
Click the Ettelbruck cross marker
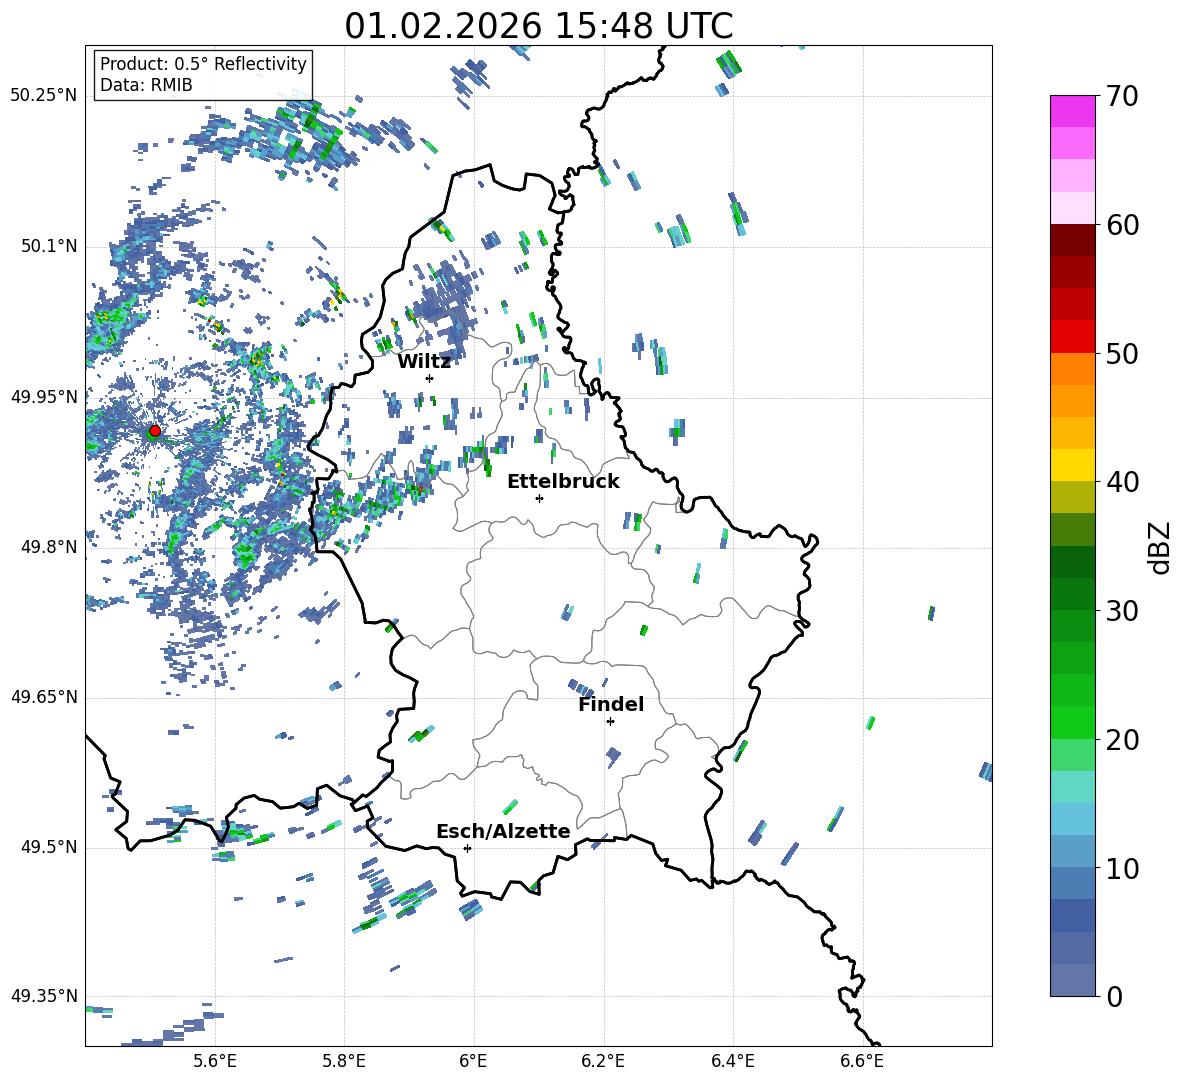tap(539, 498)
